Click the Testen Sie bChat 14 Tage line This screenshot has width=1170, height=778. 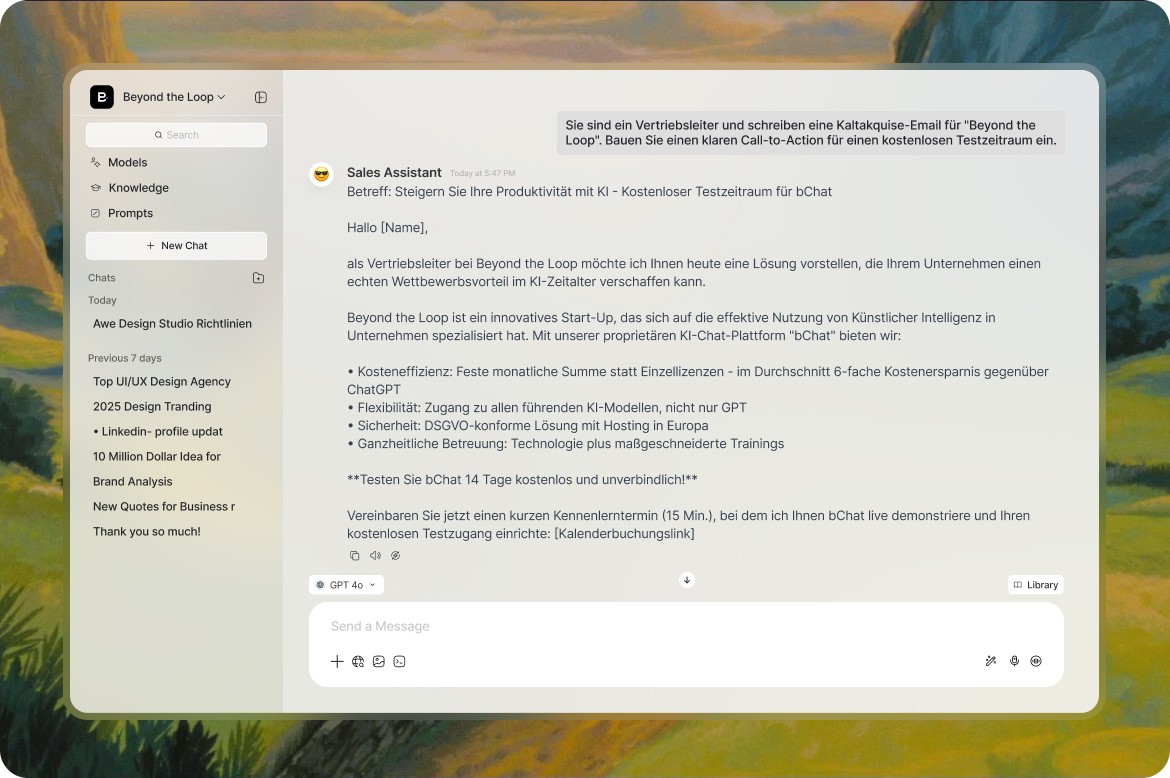[x=522, y=480]
